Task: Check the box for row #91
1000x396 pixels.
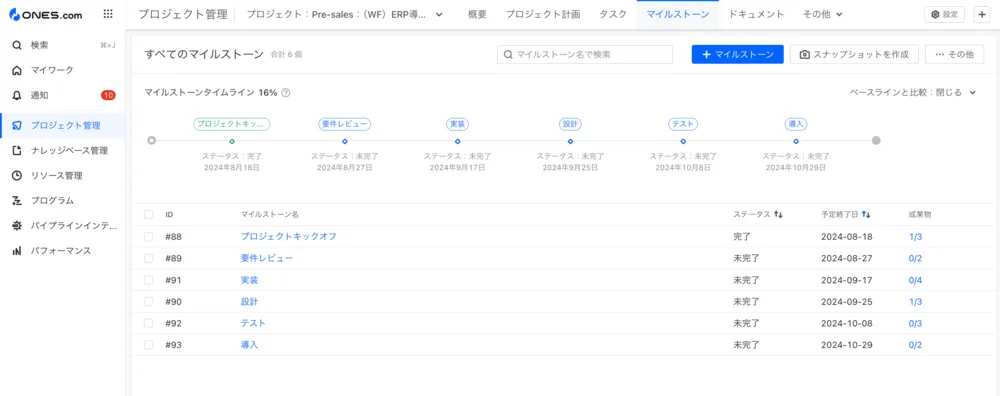Action: (149, 280)
